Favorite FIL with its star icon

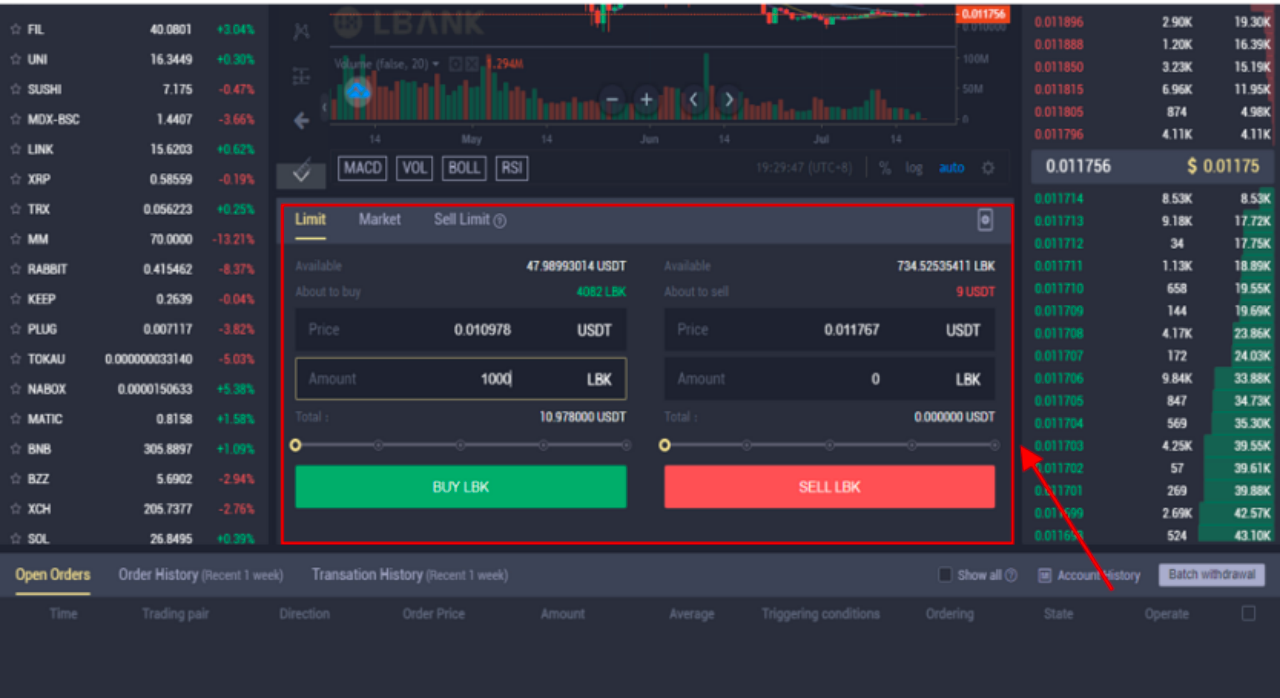point(15,30)
